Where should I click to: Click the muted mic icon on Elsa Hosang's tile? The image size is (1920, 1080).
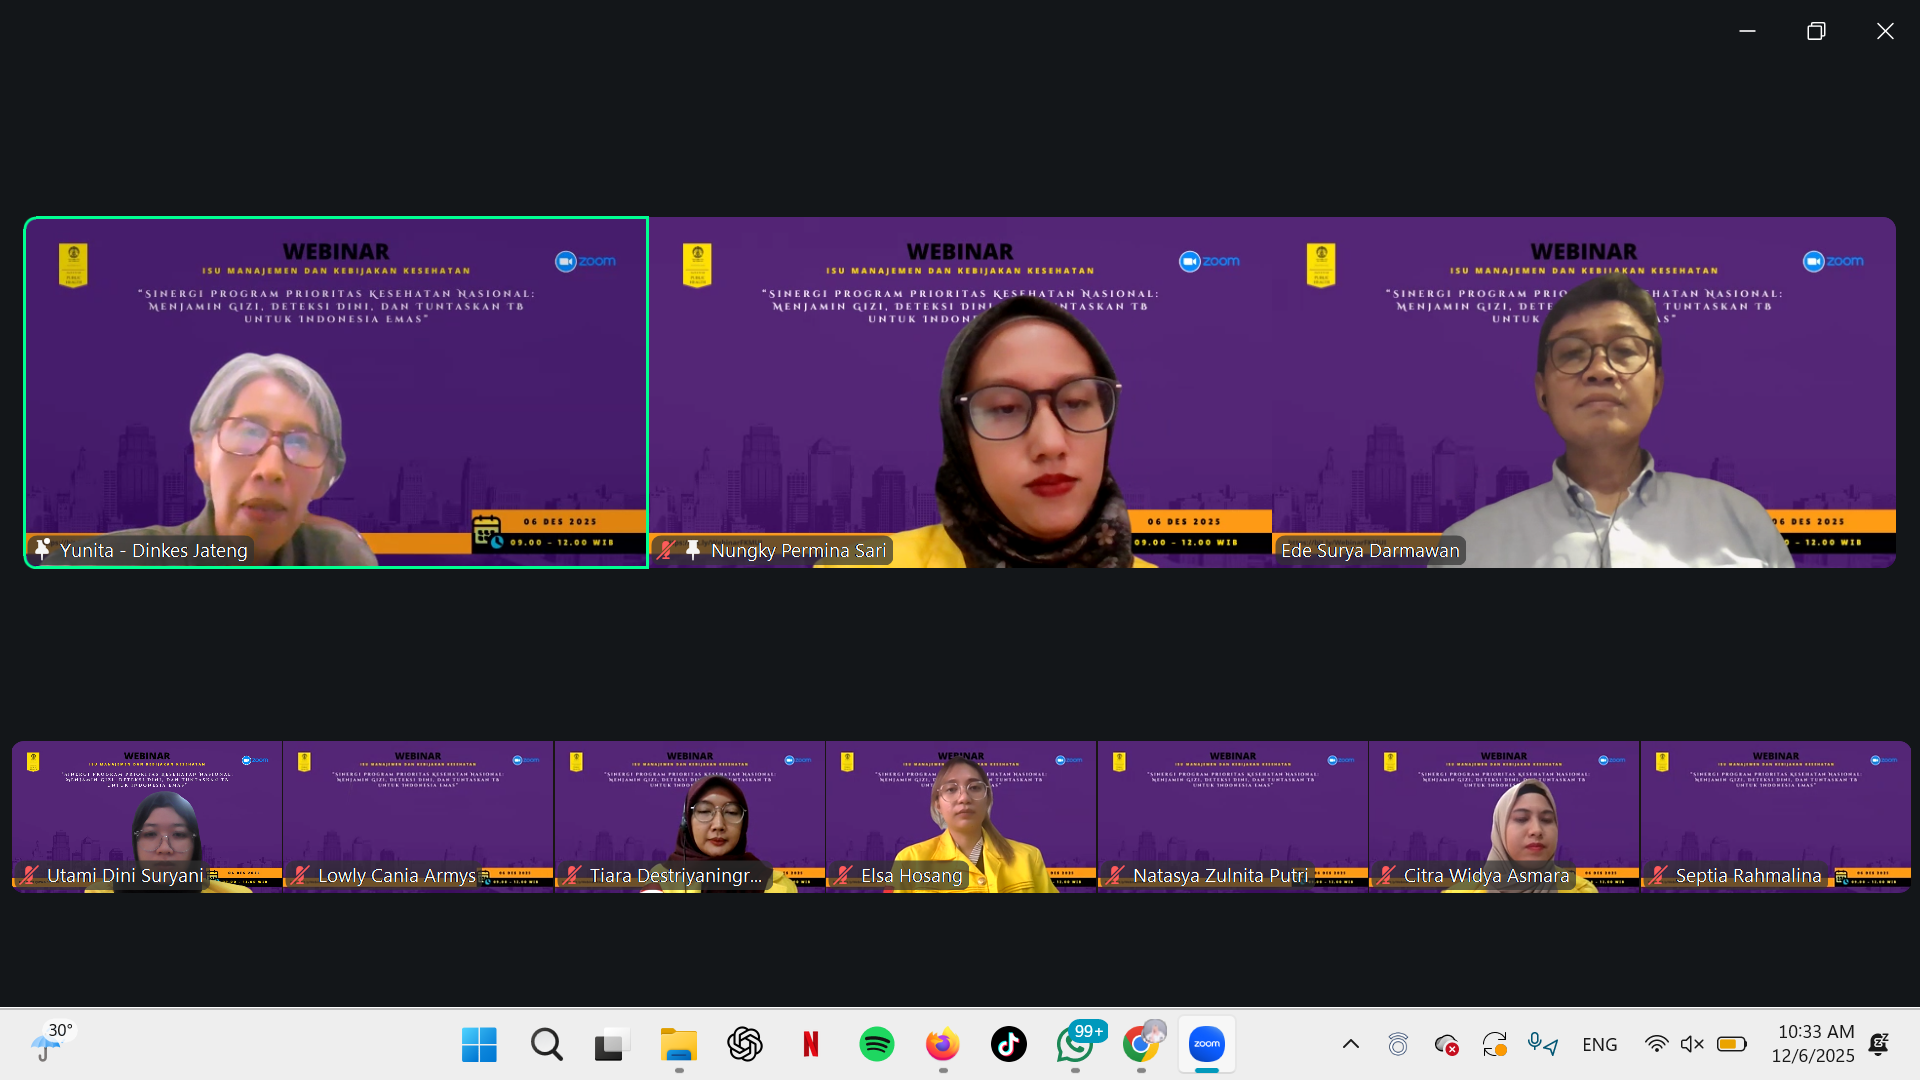coord(845,875)
